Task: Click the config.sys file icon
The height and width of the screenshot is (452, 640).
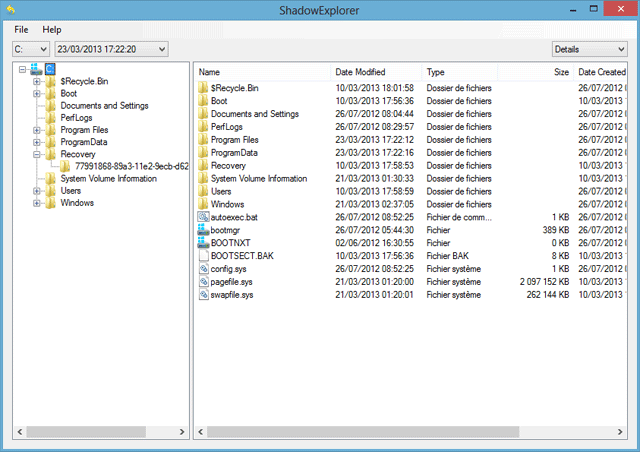Action: click(203, 269)
